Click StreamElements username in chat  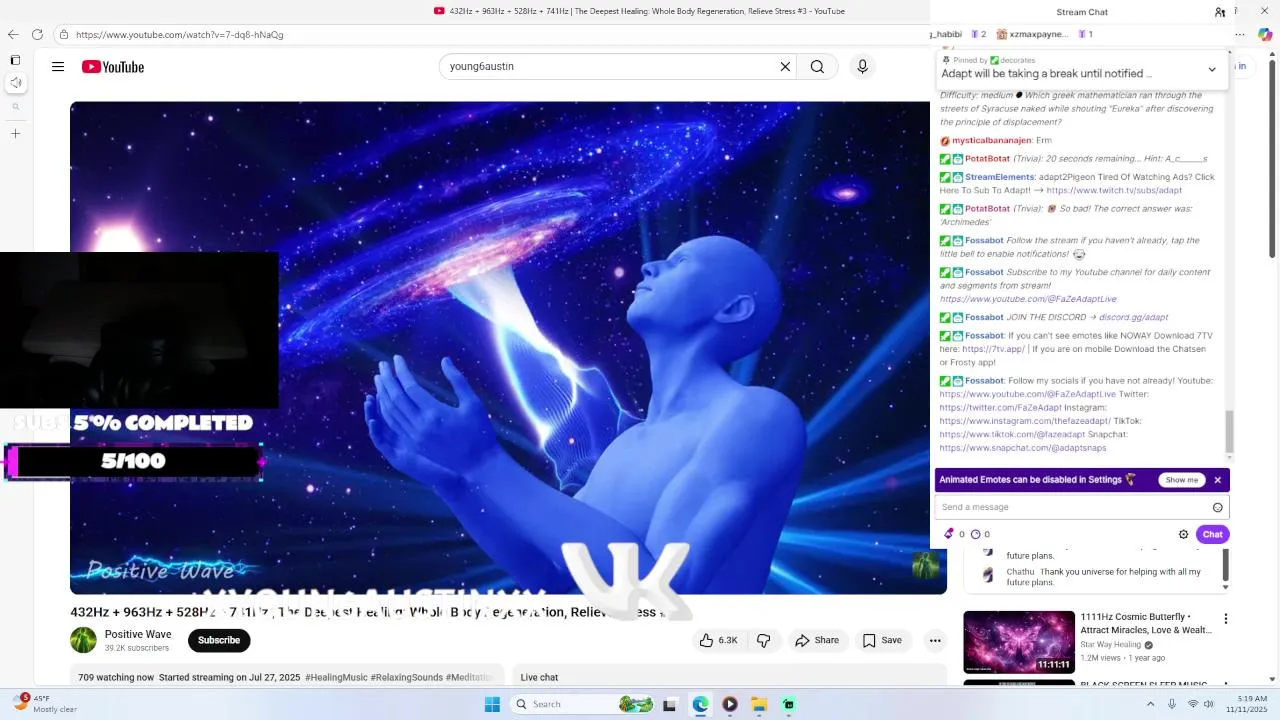point(1000,177)
